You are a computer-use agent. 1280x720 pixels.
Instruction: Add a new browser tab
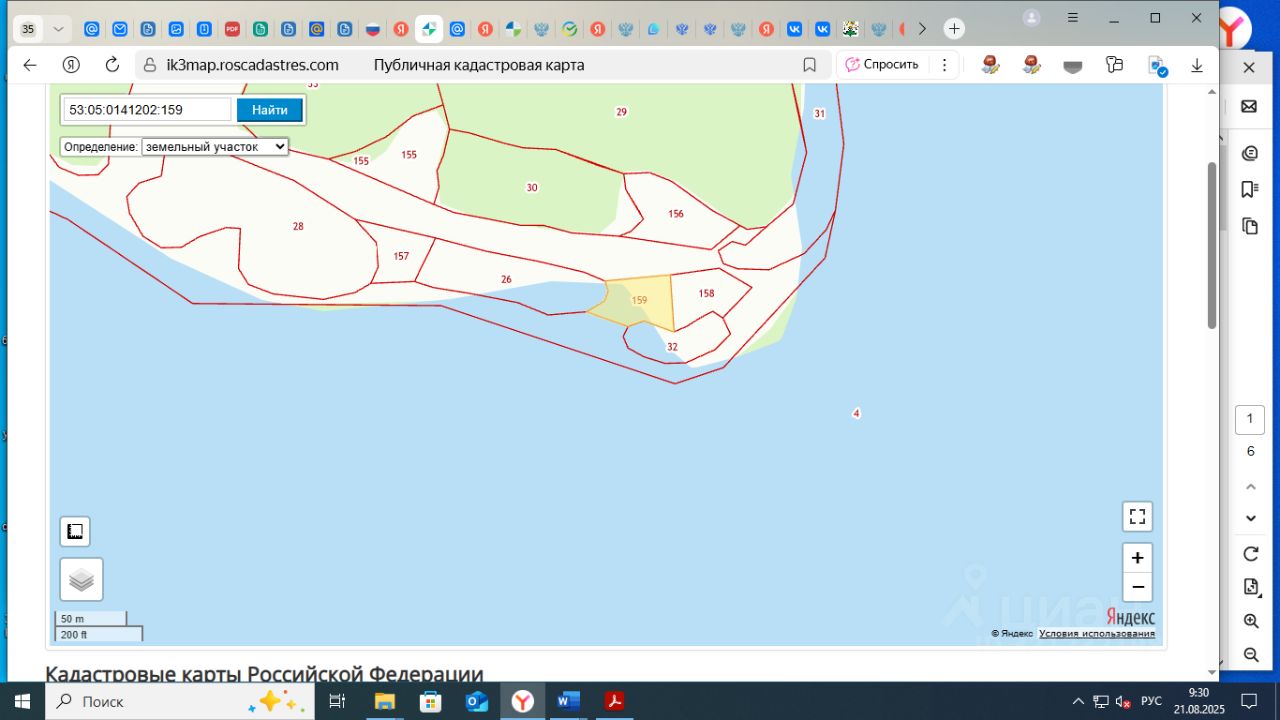954,29
